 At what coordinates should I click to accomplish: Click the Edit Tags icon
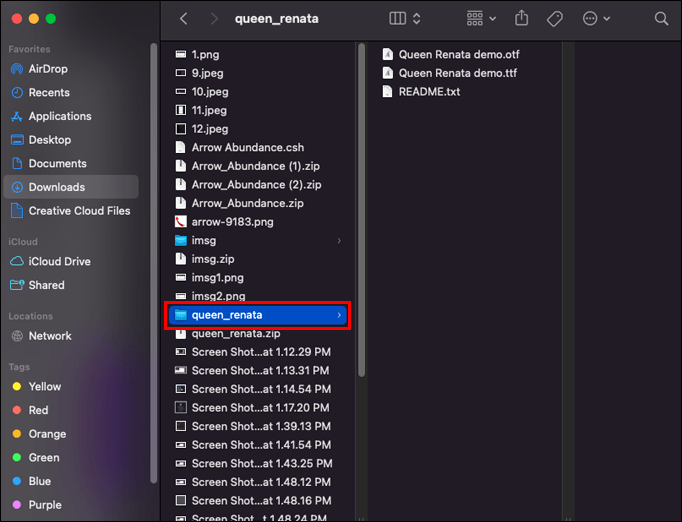[x=554, y=19]
